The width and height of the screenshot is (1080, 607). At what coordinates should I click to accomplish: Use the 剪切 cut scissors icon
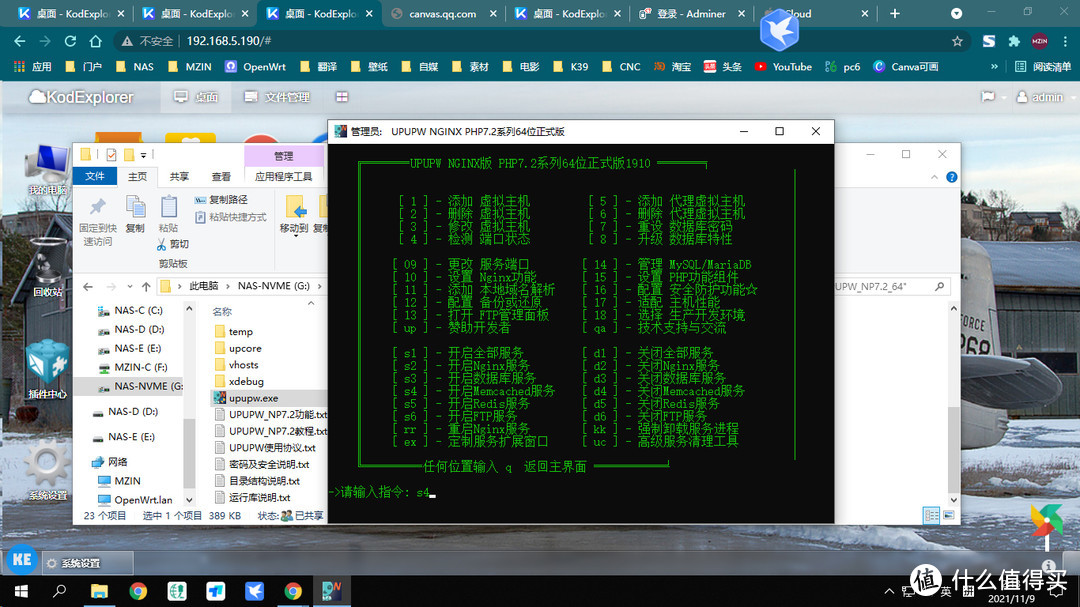point(162,245)
